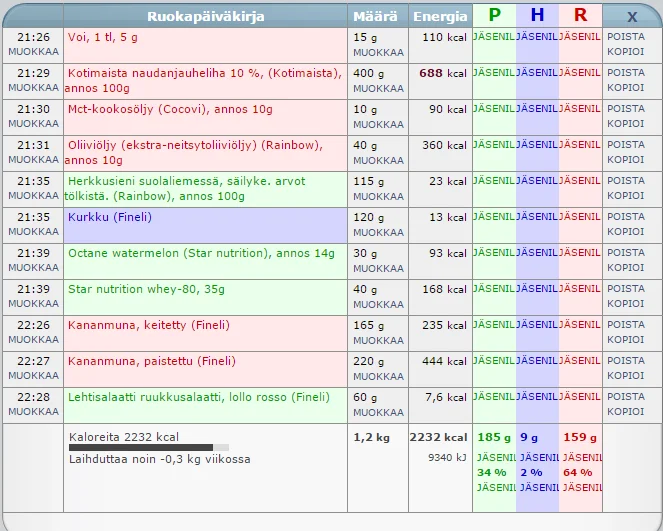
Task: Click the Ruokapäiväkirja column header
Action: (x=205, y=16)
